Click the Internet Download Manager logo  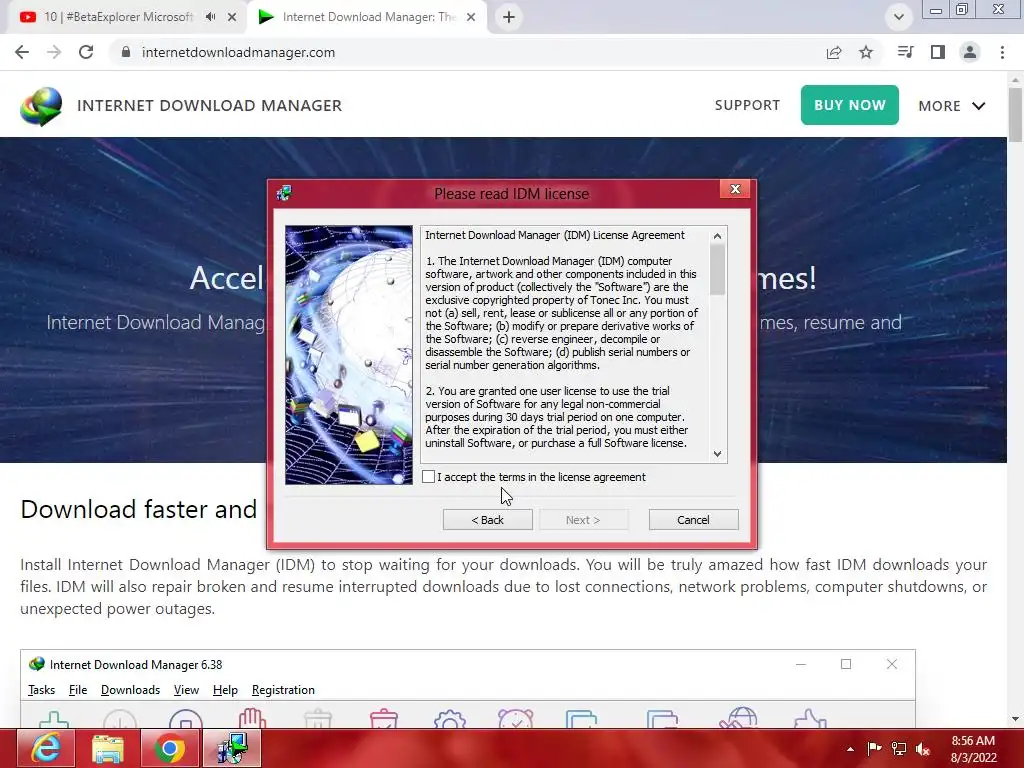coord(41,106)
